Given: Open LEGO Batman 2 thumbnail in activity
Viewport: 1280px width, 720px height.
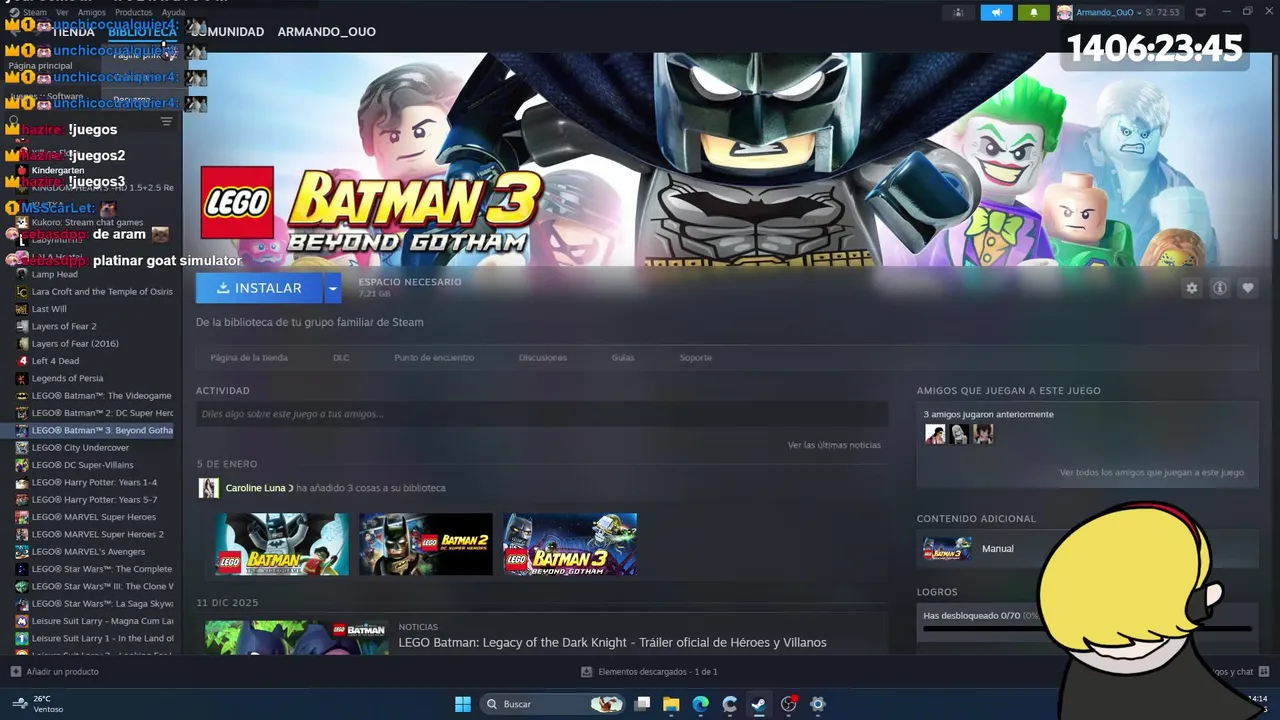Looking at the screenshot, I should tap(426, 544).
